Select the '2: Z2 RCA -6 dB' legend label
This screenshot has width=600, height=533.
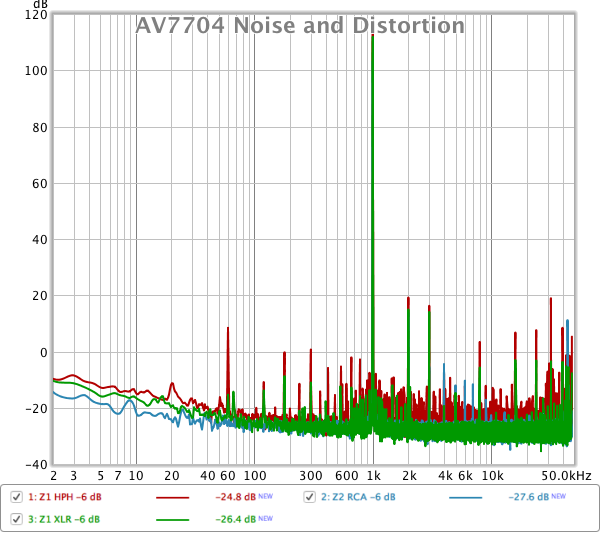pyautogui.click(x=358, y=497)
